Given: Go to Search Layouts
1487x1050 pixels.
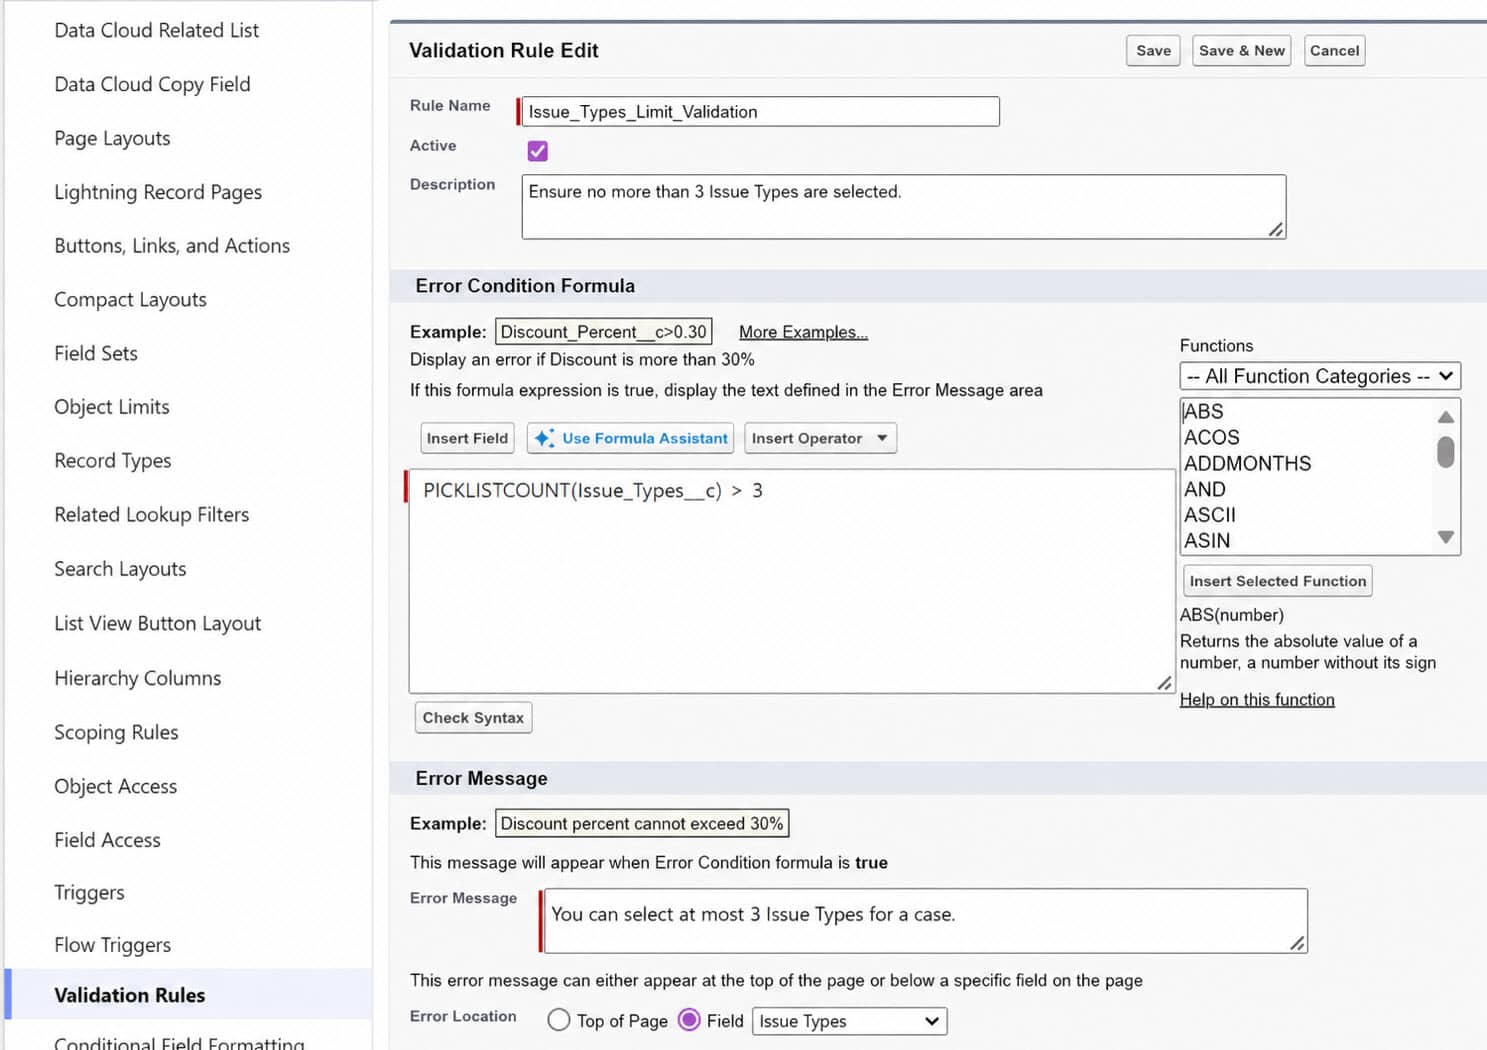Looking at the screenshot, I should [120, 569].
